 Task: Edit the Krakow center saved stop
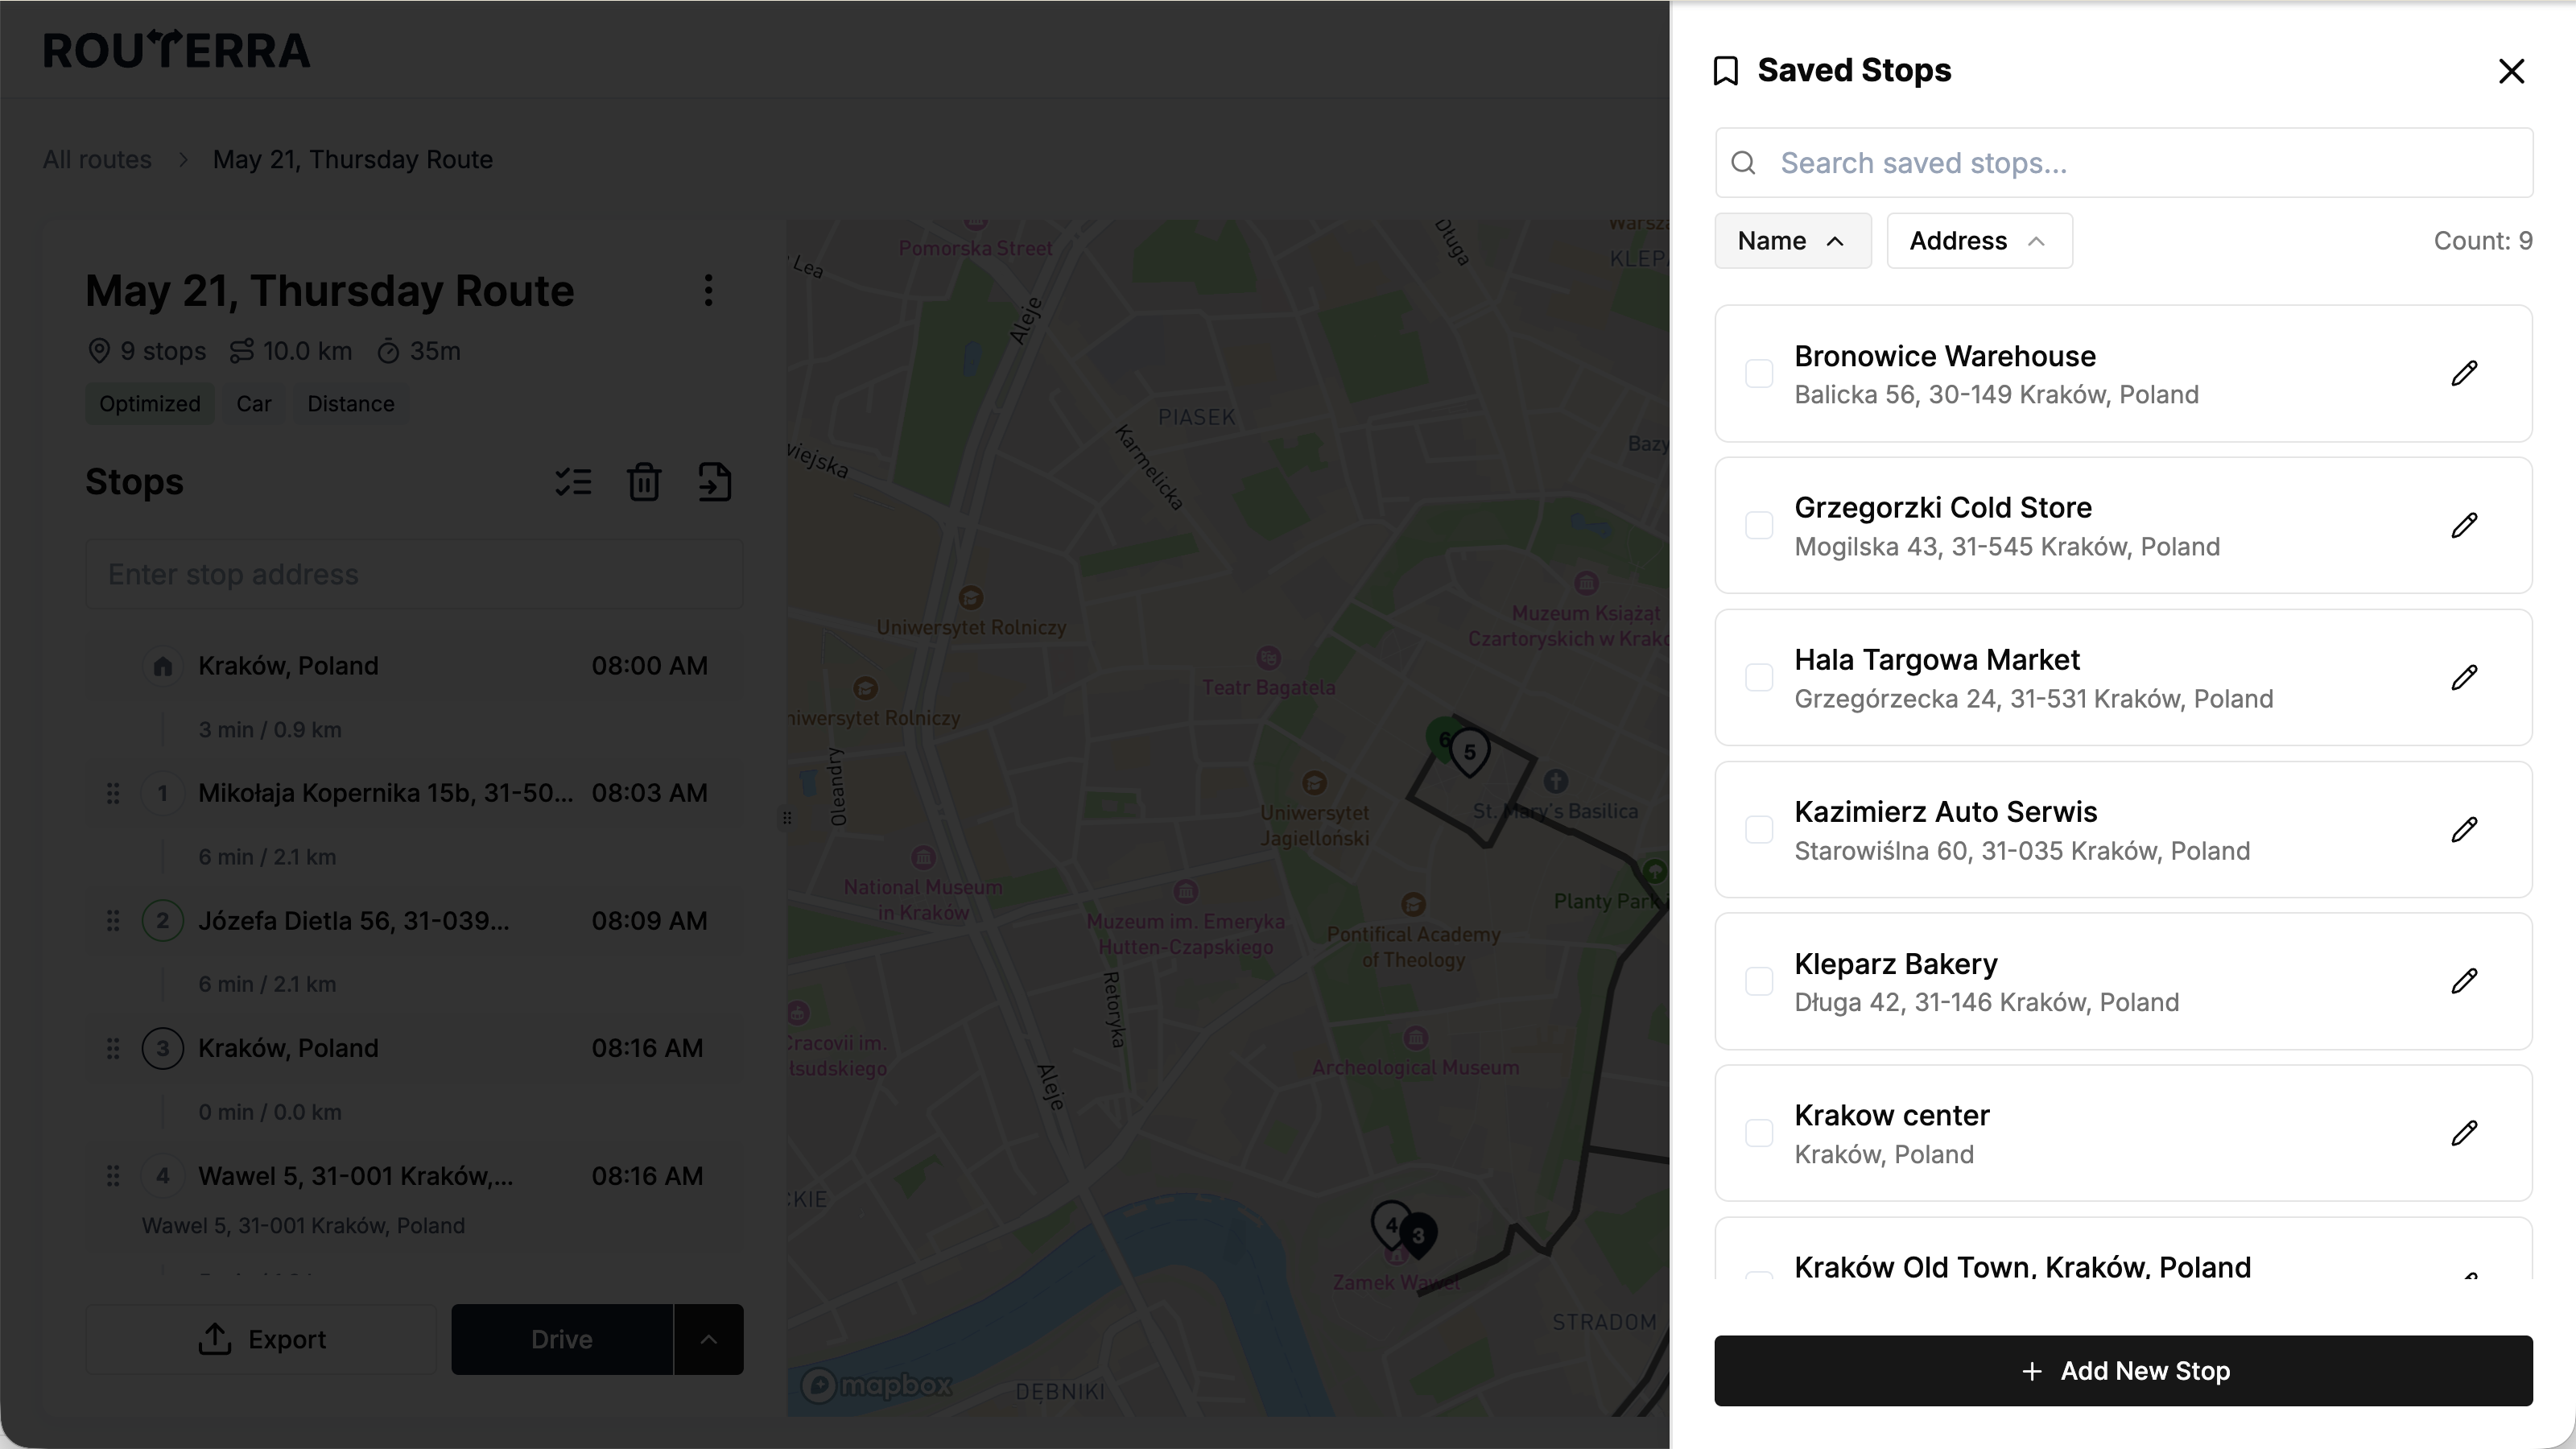[2464, 1133]
